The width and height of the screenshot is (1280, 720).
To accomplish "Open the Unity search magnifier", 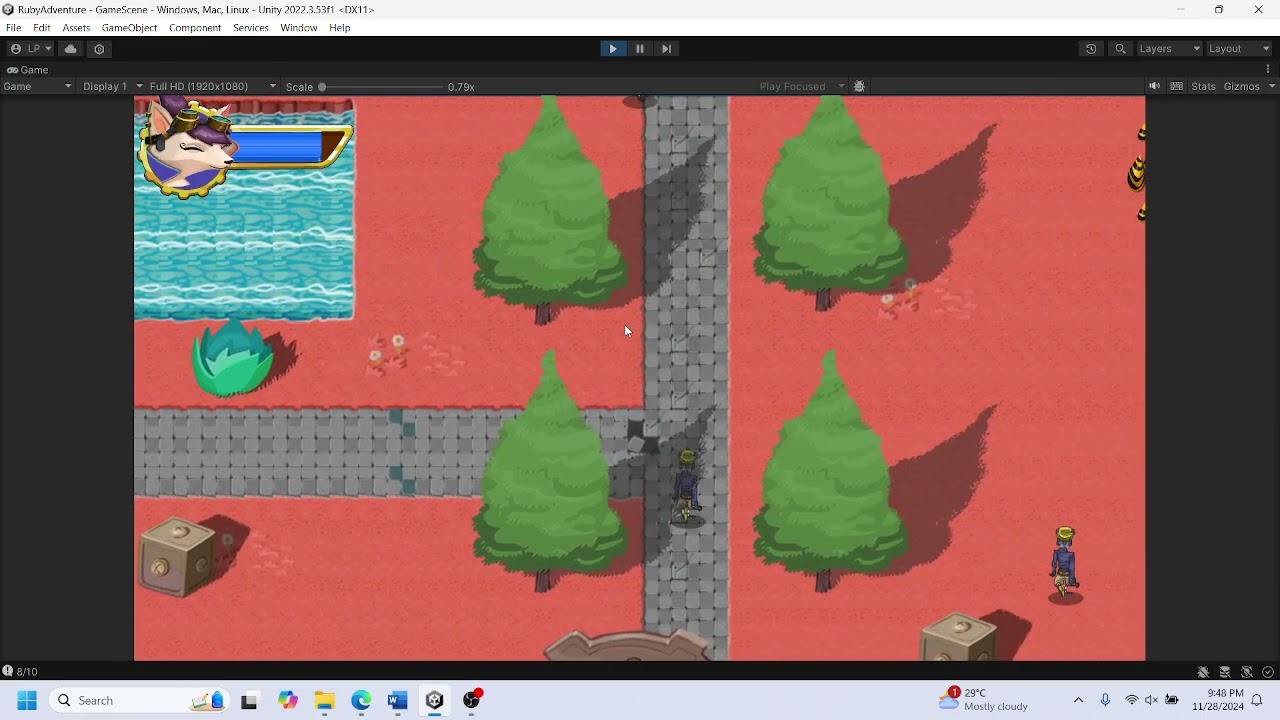I will [x=1120, y=49].
